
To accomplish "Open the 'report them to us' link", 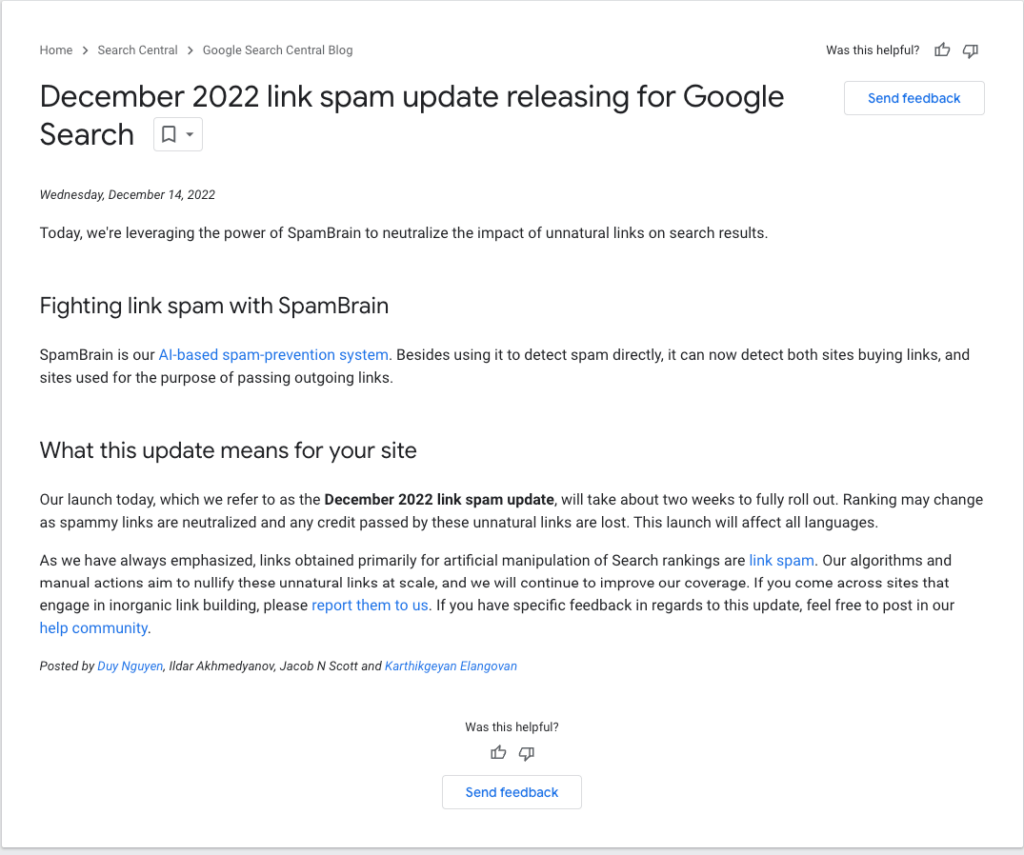I will [x=370, y=605].
